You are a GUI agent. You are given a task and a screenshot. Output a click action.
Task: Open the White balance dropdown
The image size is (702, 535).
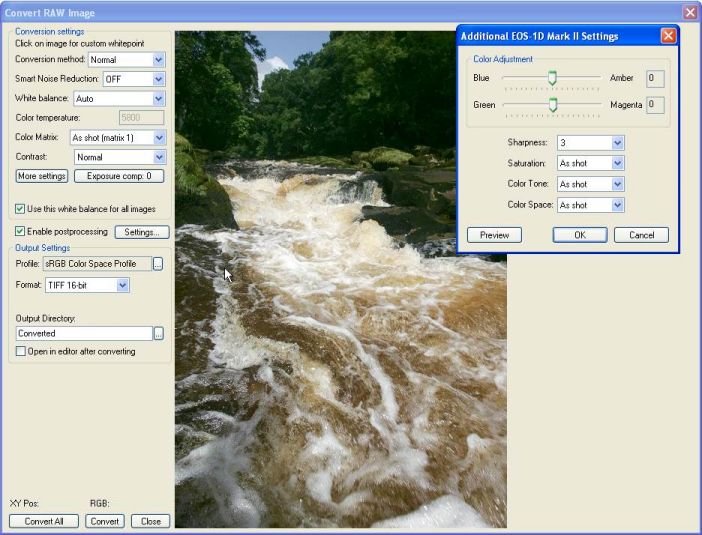(158, 98)
